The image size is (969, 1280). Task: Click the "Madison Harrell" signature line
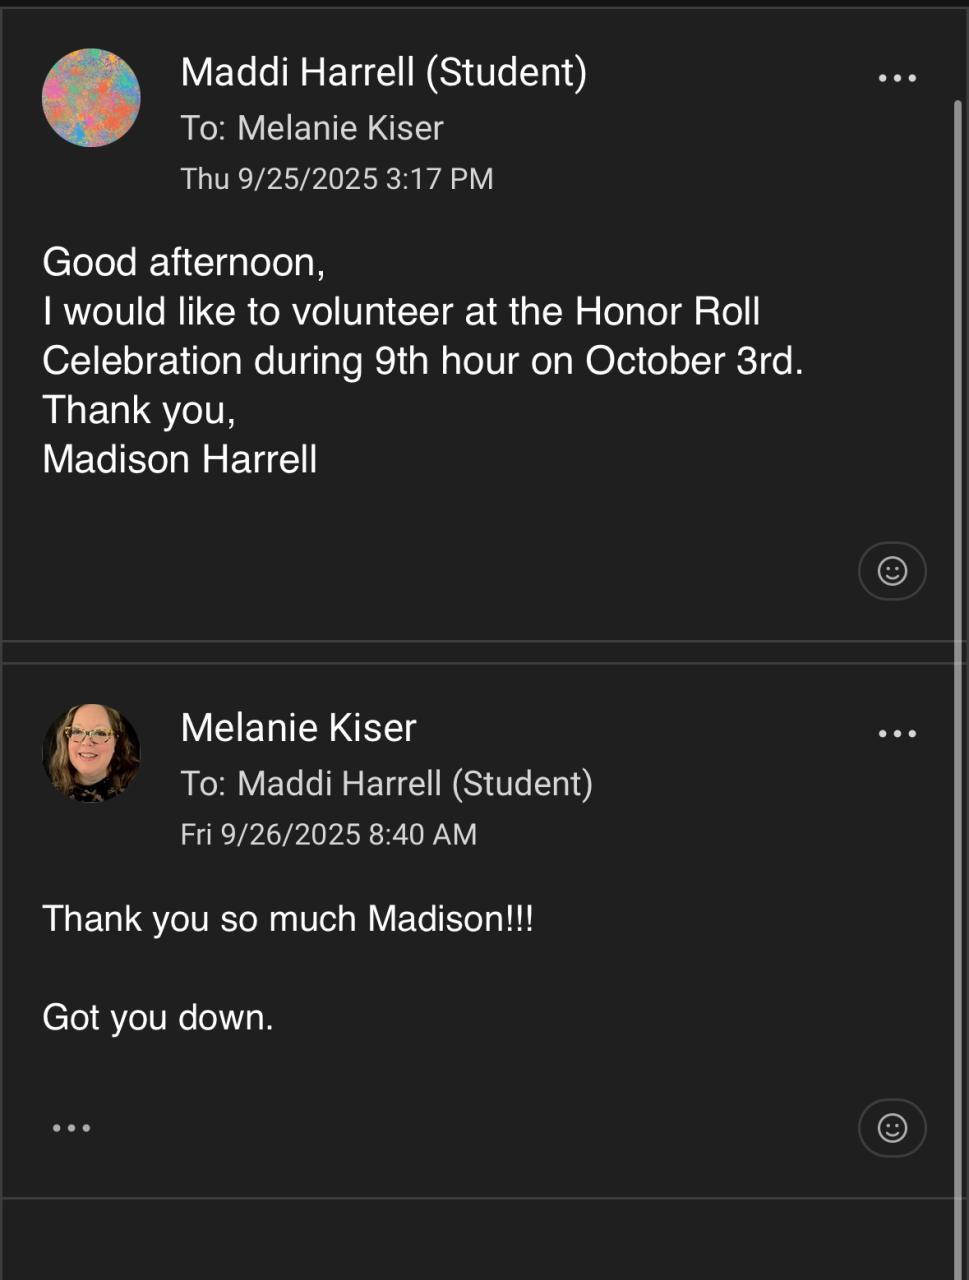click(x=180, y=460)
